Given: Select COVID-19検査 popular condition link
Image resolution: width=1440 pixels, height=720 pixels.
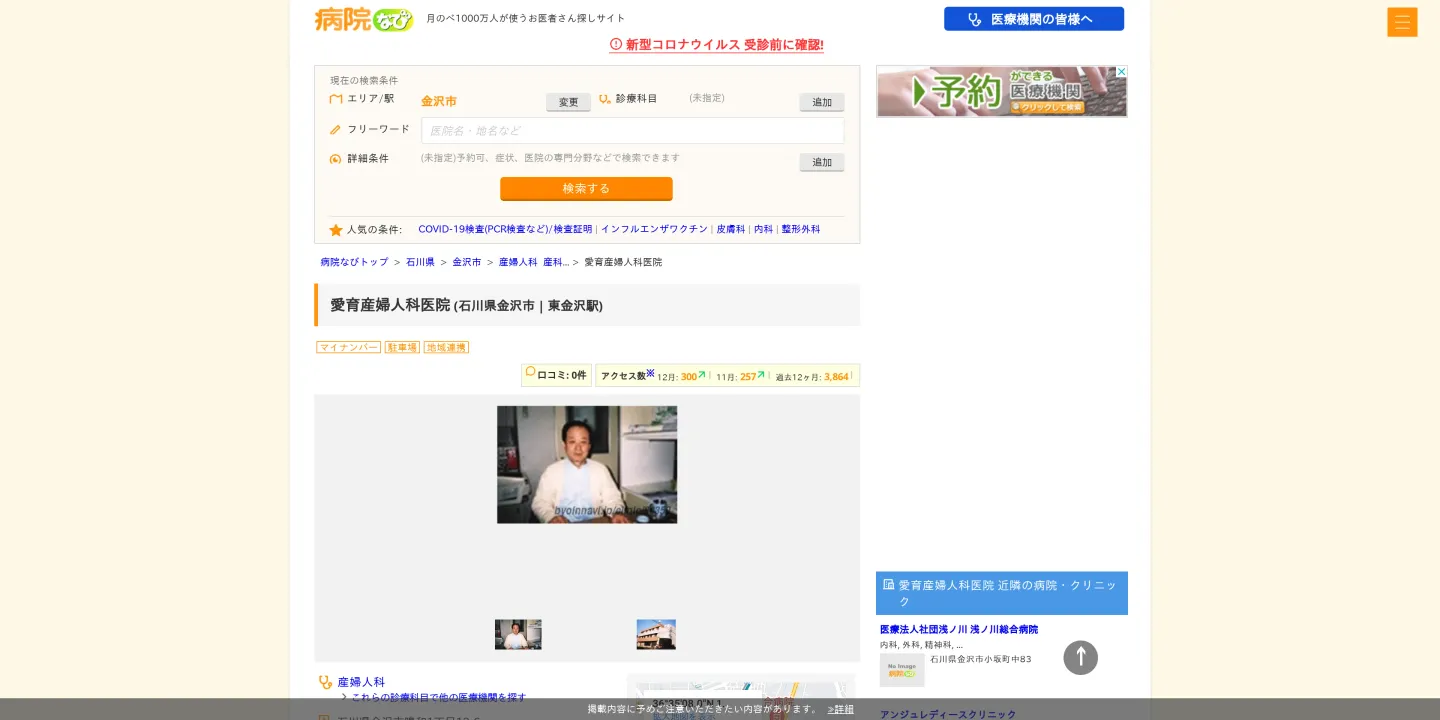Looking at the screenshot, I should coord(505,229).
